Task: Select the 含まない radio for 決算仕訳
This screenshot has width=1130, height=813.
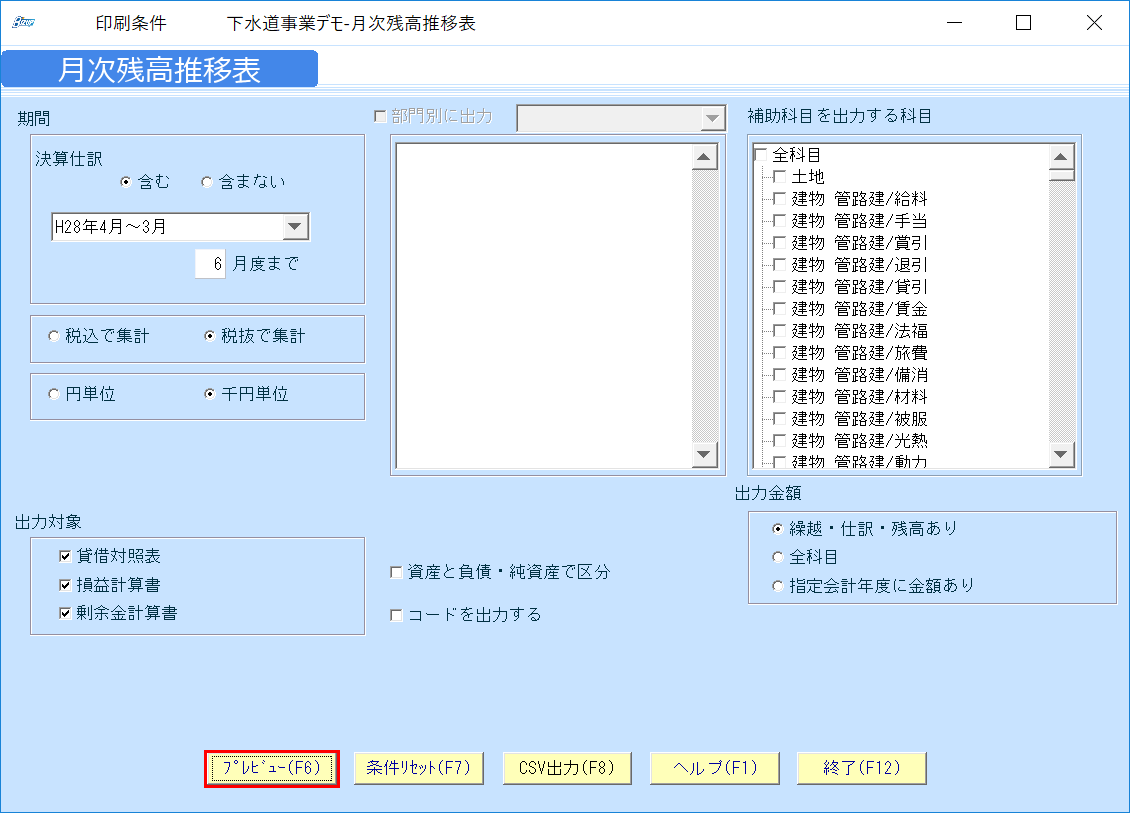Action: coord(207,181)
